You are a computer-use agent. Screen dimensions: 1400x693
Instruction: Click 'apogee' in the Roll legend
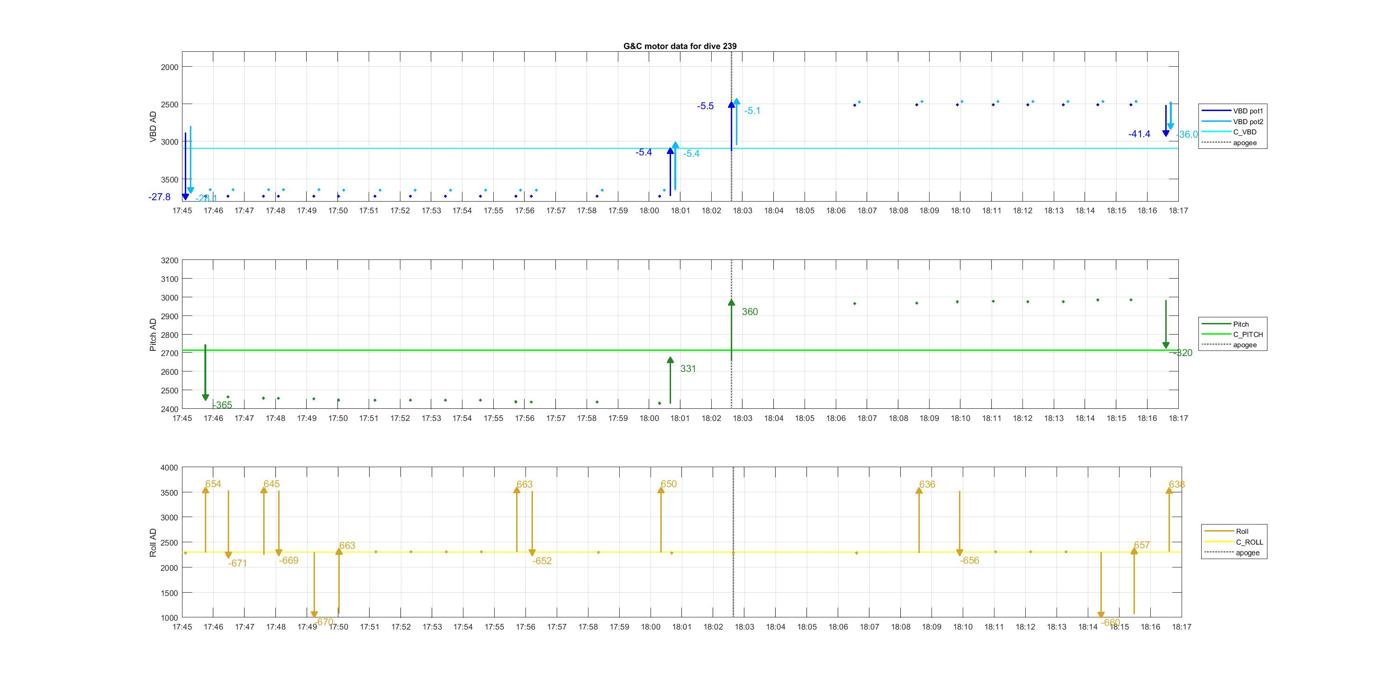1247,553
